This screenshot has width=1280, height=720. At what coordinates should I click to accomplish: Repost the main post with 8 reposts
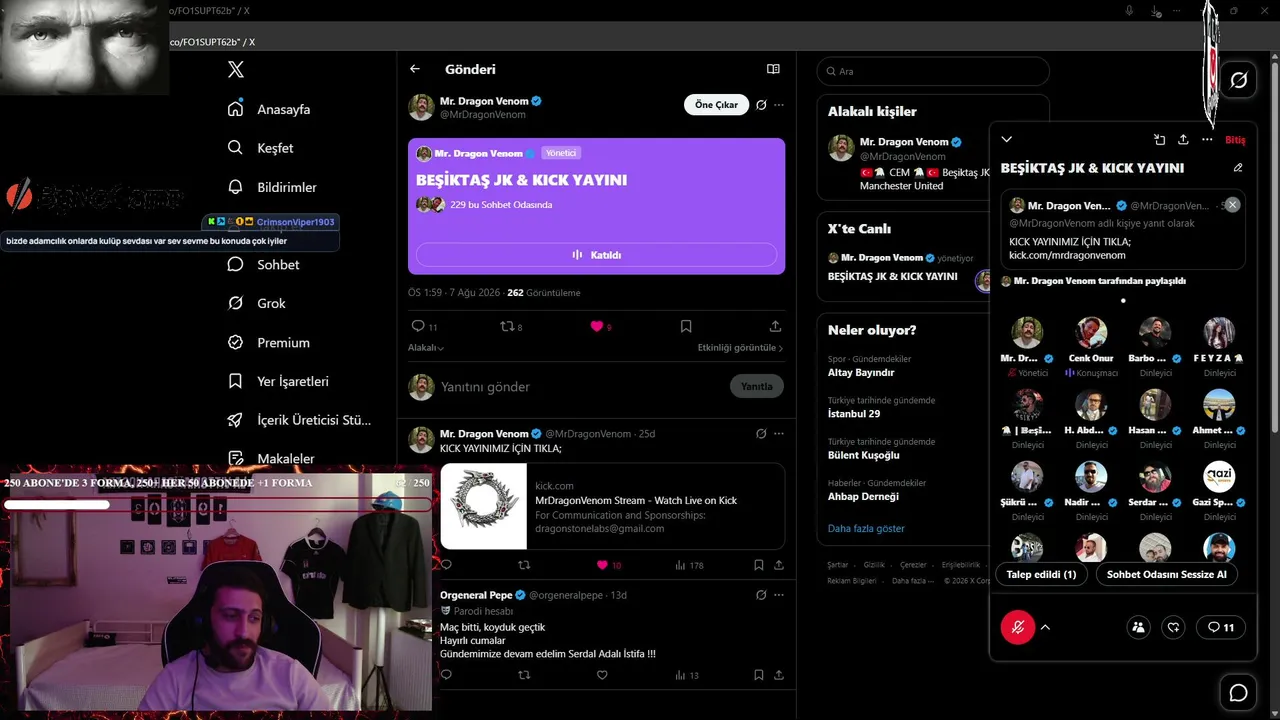511,326
